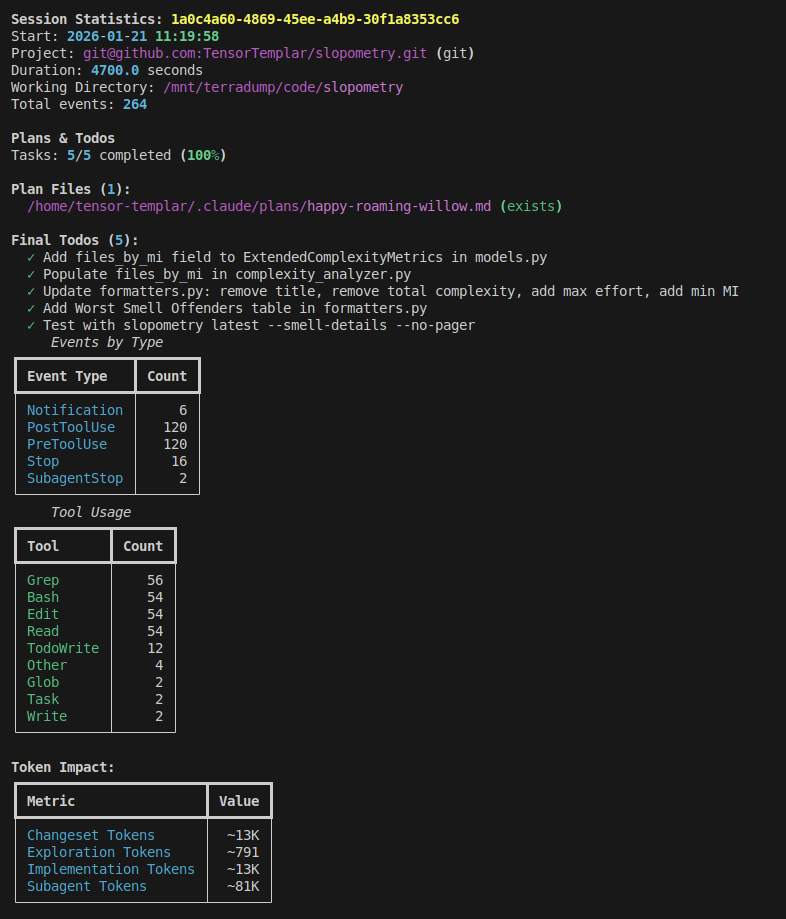786x919 pixels.
Task: Click the Implementation Tokens row
Action: pyautogui.click(x=144, y=869)
